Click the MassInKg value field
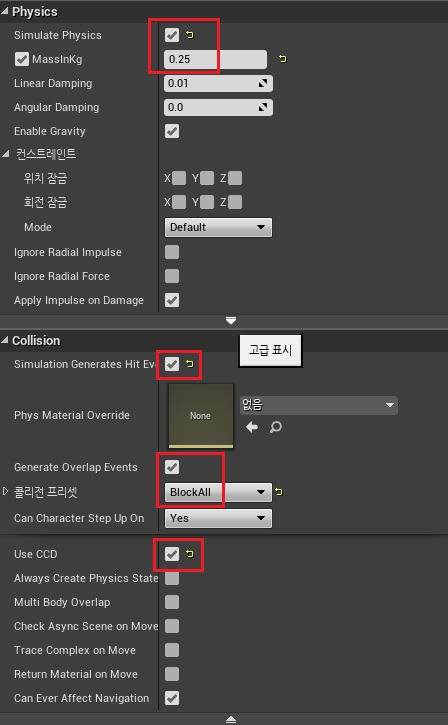This screenshot has width=448, height=725. (215, 59)
